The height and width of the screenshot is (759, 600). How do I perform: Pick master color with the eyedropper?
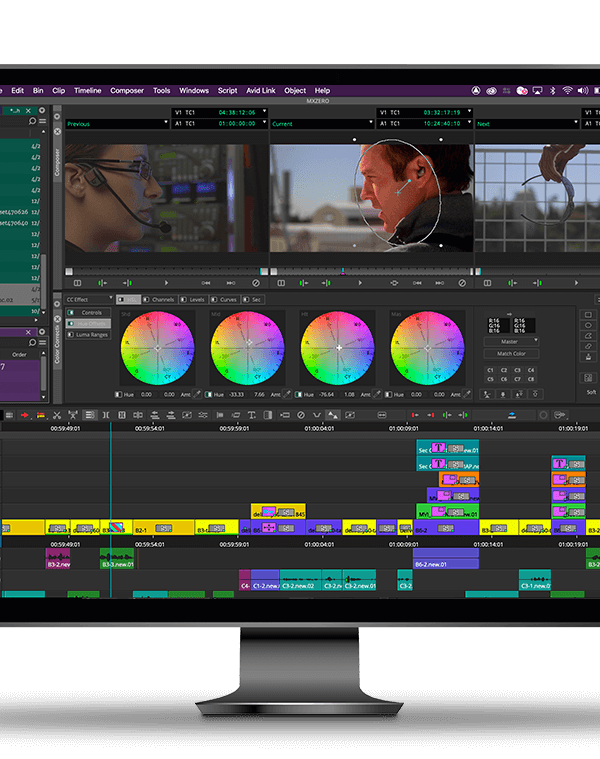click(467, 395)
